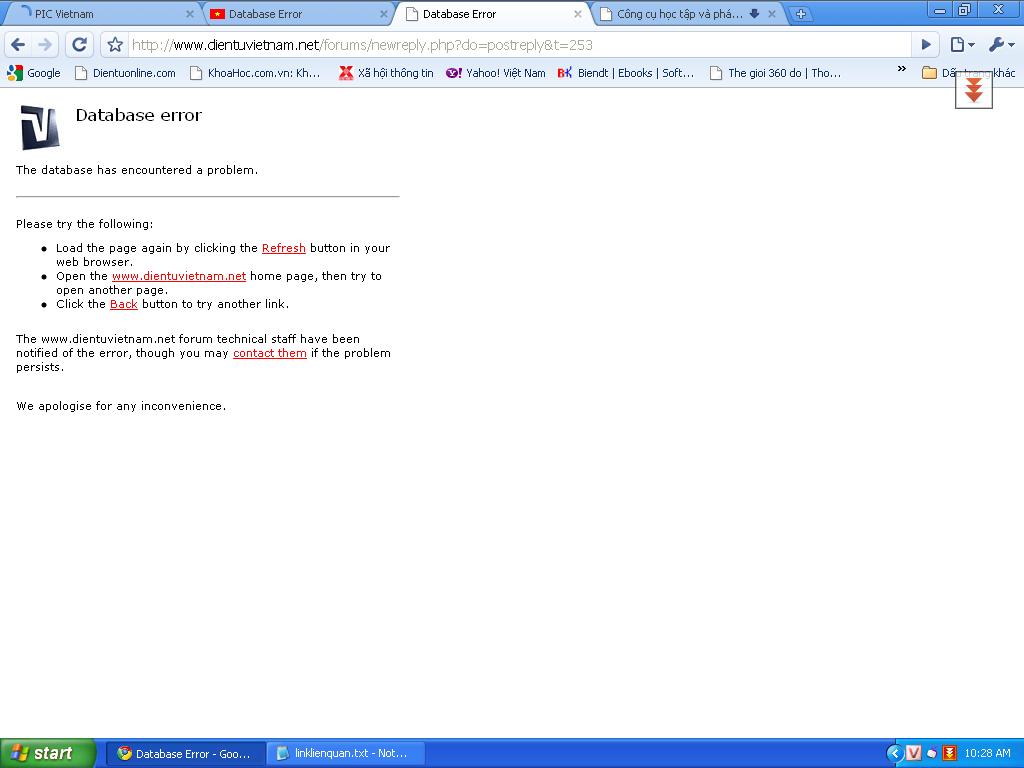Follow the www.dientuvietnam.net link
Image resolution: width=1024 pixels, height=768 pixels.
(179, 276)
